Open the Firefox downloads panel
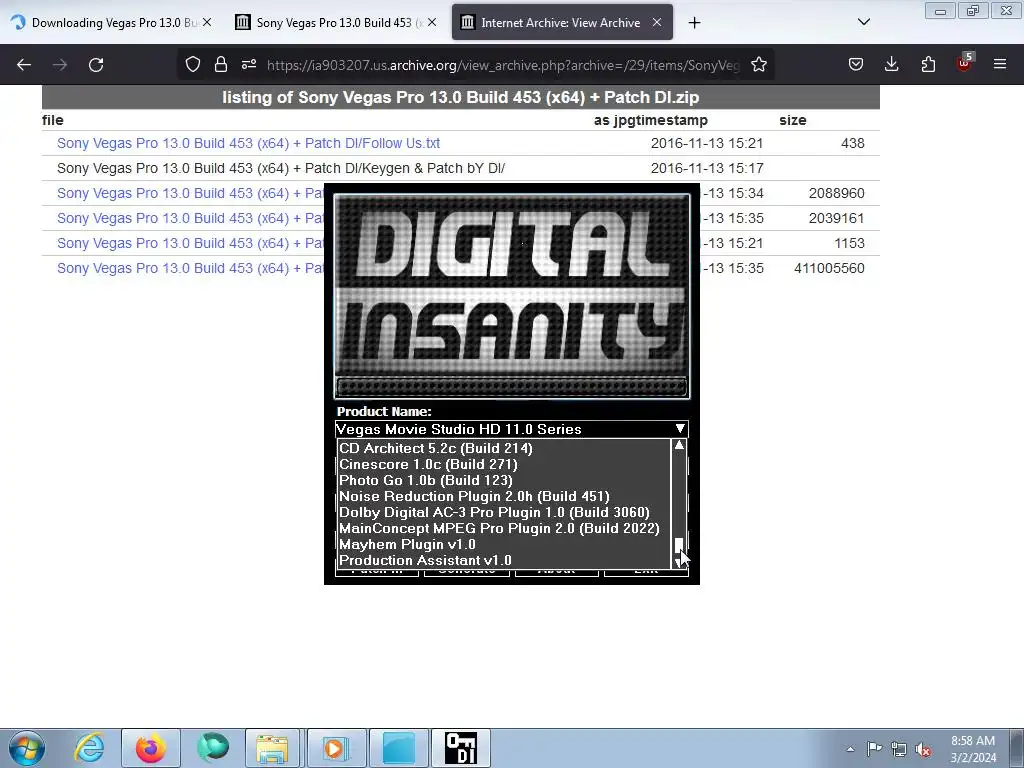1024x768 pixels. coord(891,64)
